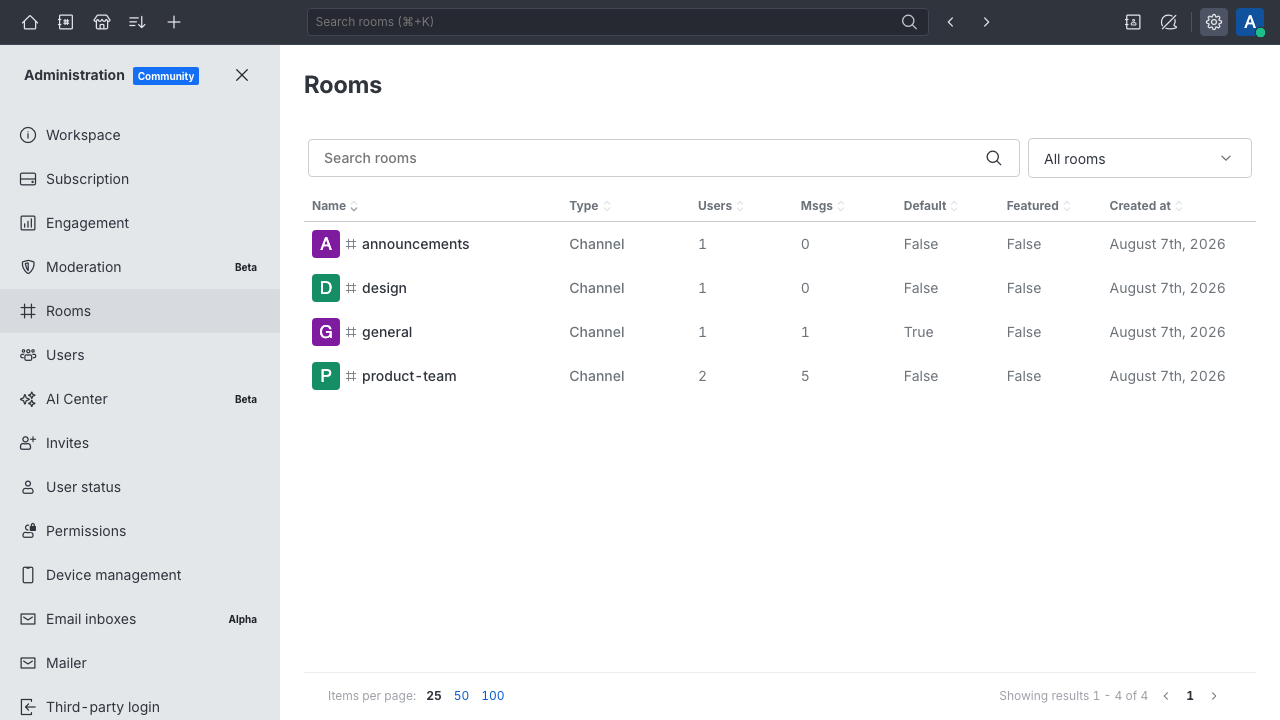Click the green D avatar for design

point(326,288)
